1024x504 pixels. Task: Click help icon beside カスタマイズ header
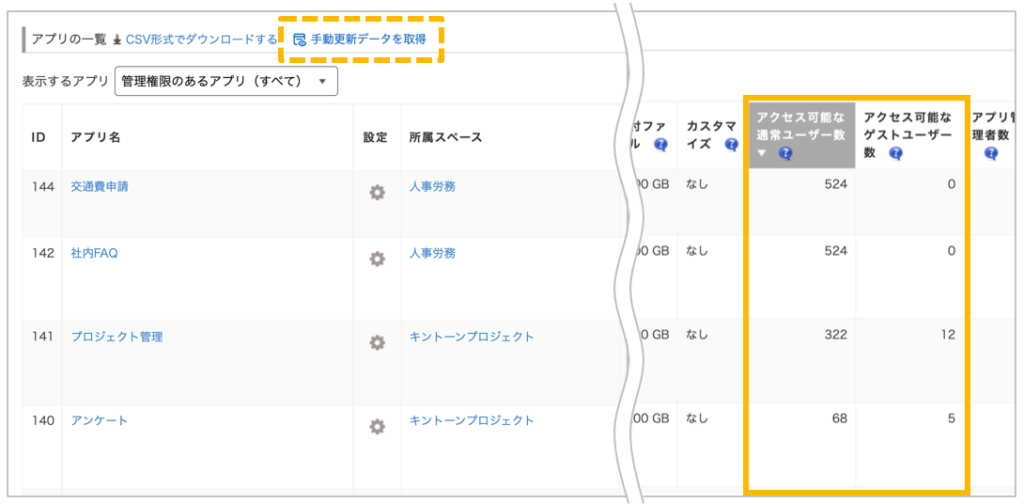(x=730, y=144)
